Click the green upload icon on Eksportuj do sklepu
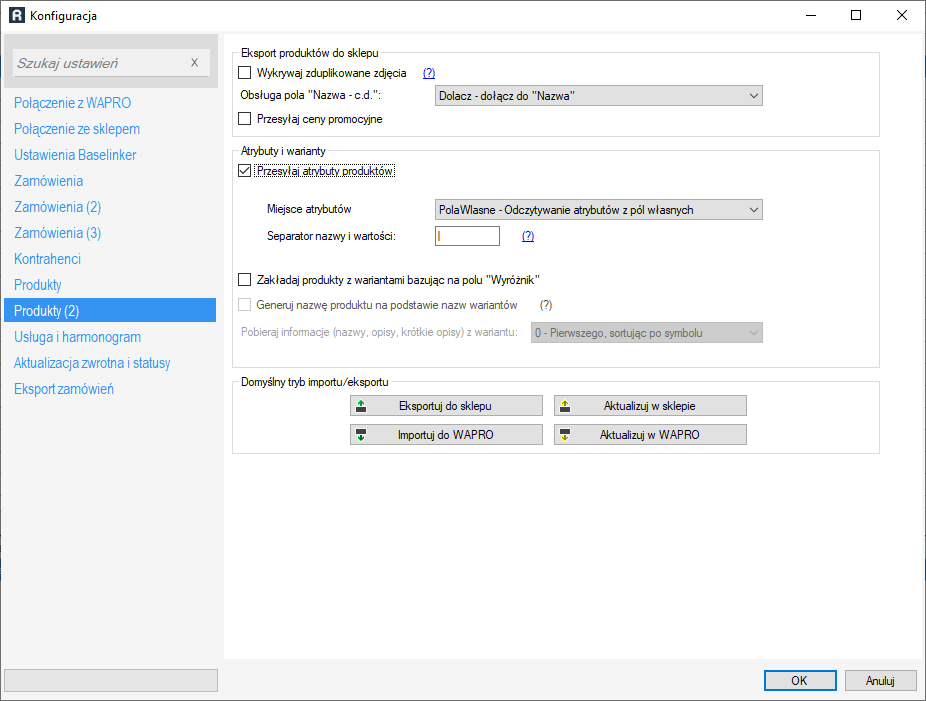The image size is (926, 701). point(361,406)
